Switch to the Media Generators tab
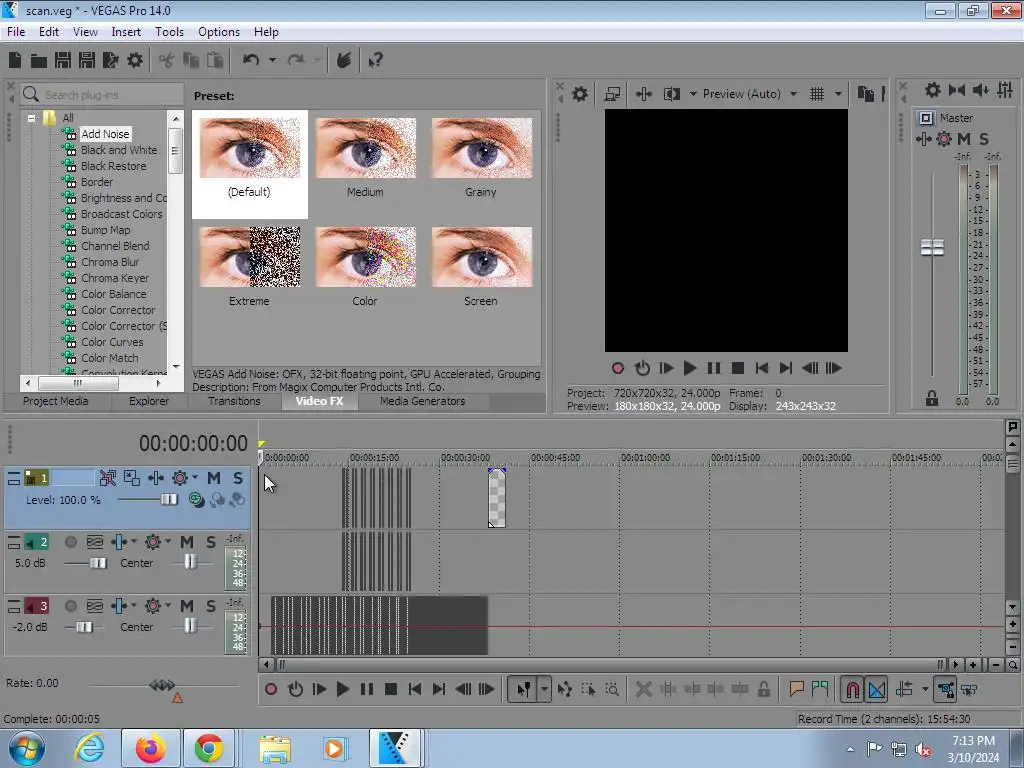 pos(423,401)
